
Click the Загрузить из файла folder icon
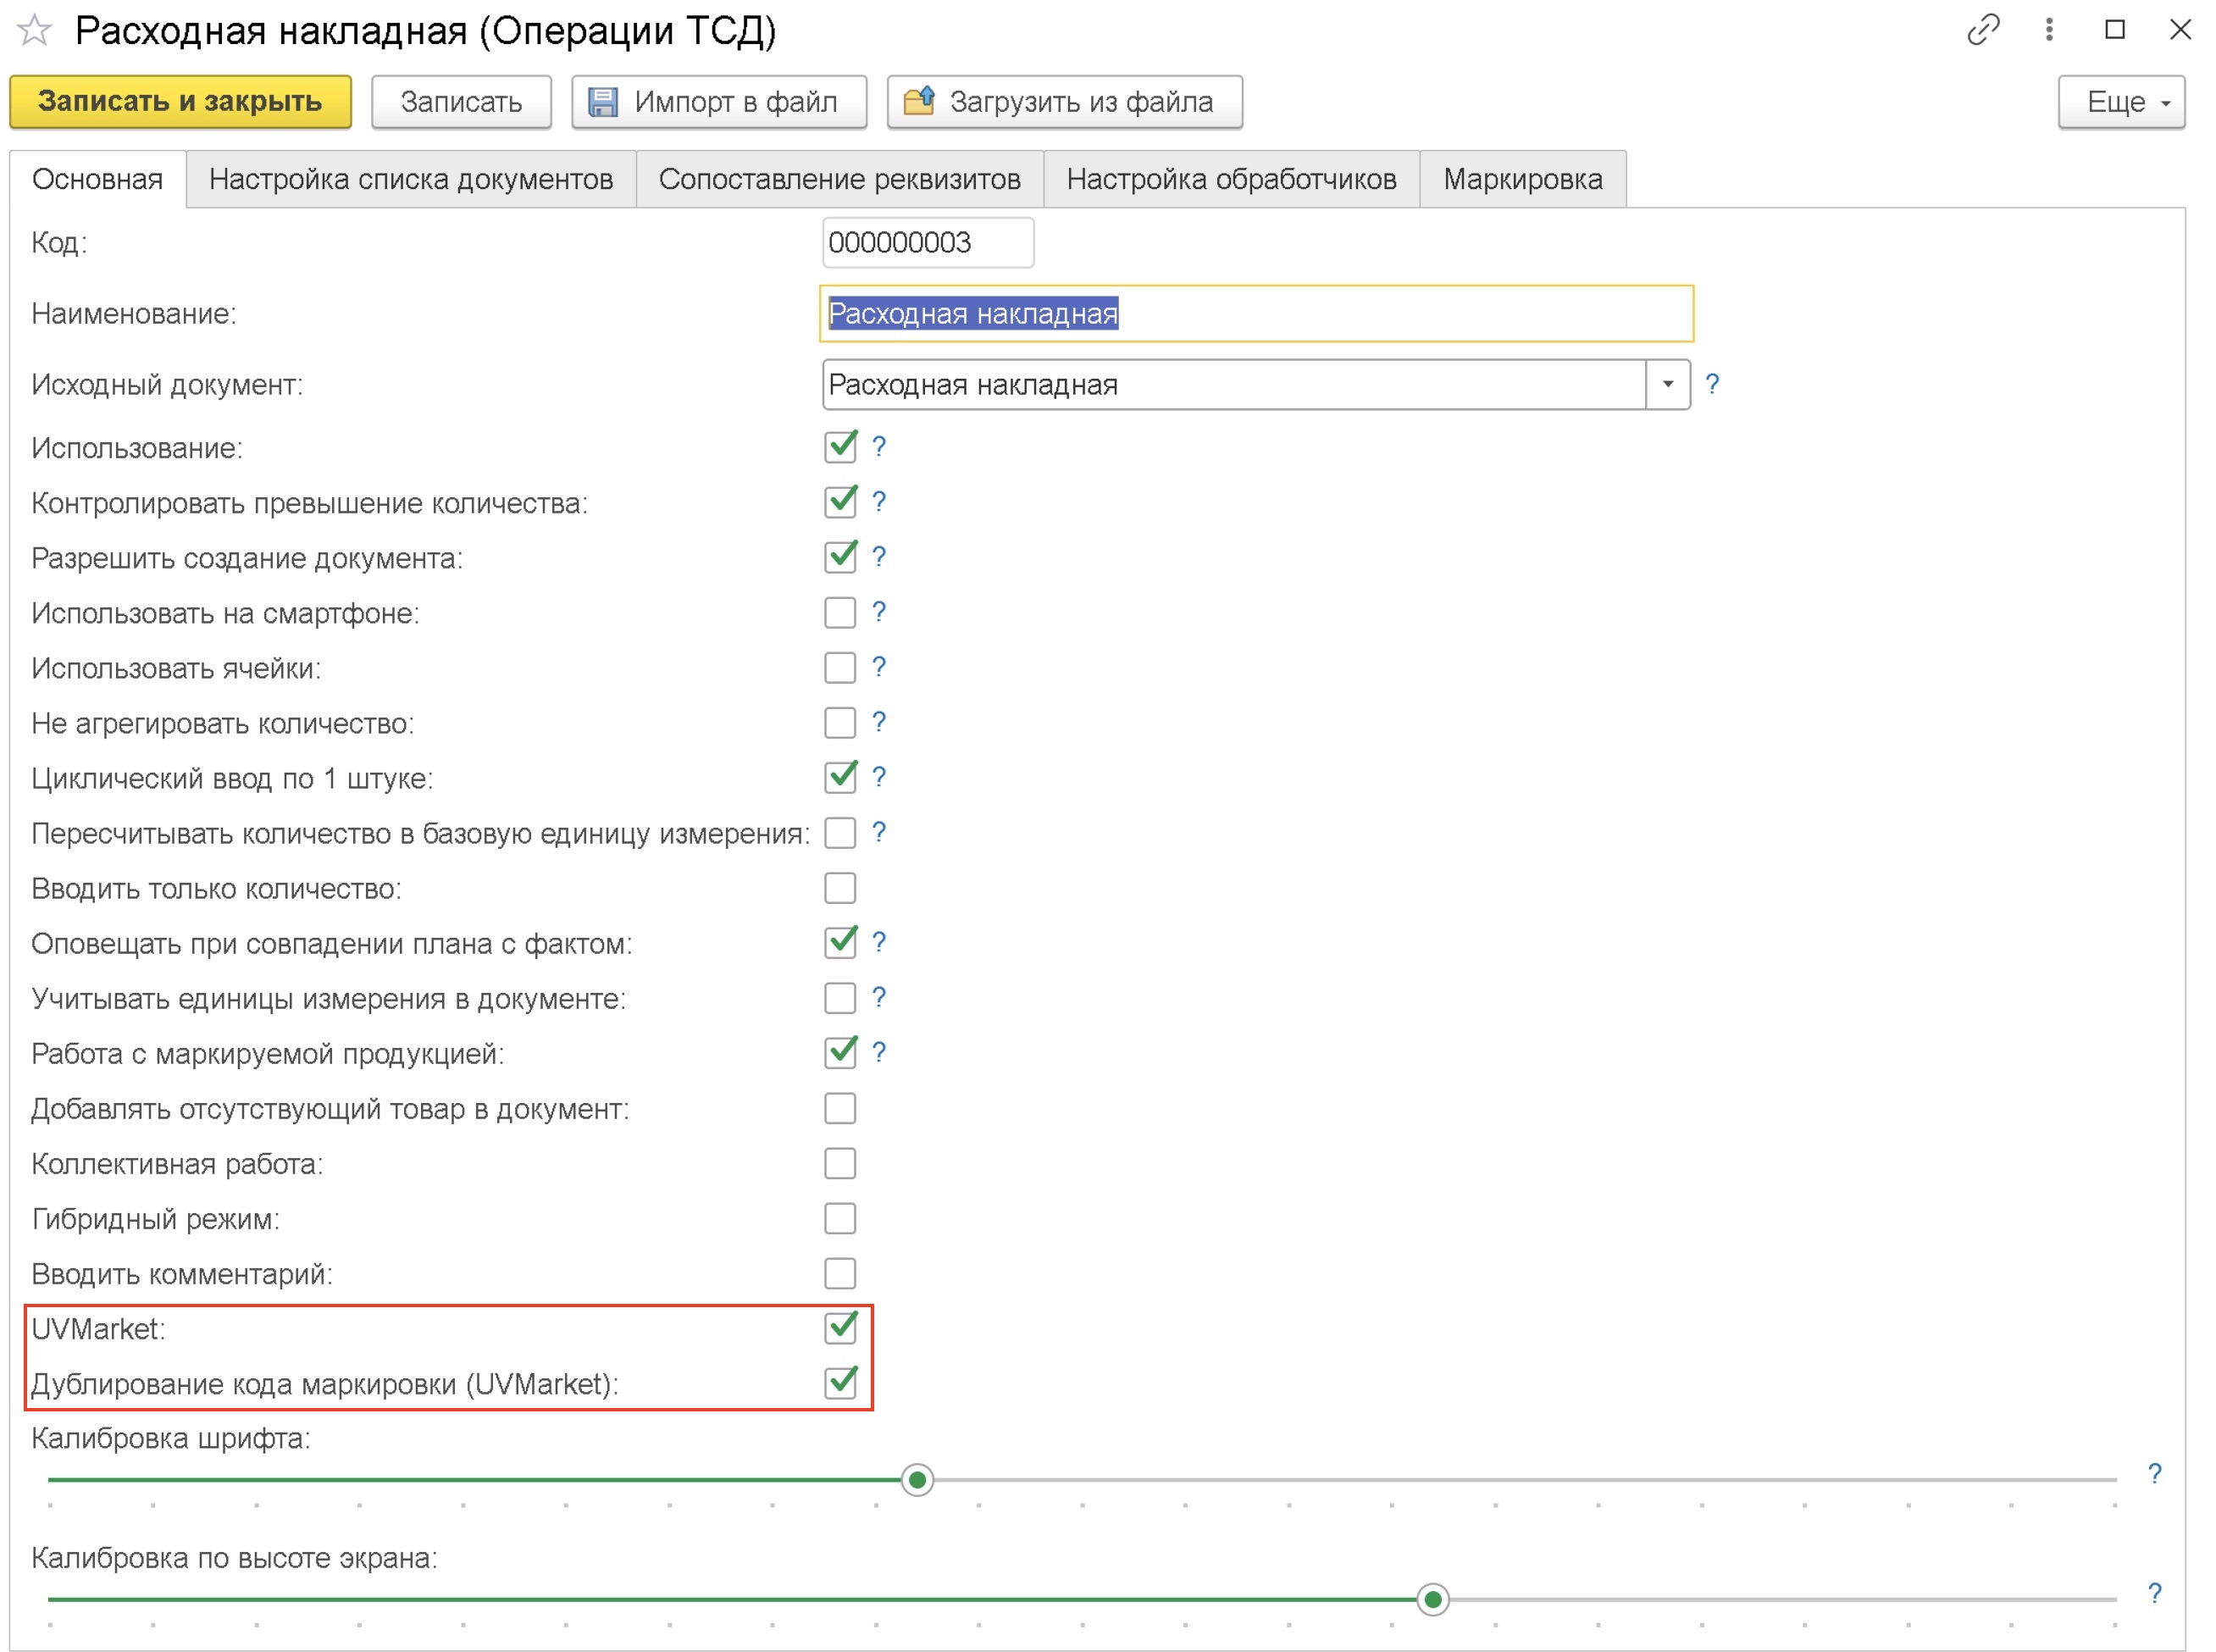pyautogui.click(x=918, y=101)
